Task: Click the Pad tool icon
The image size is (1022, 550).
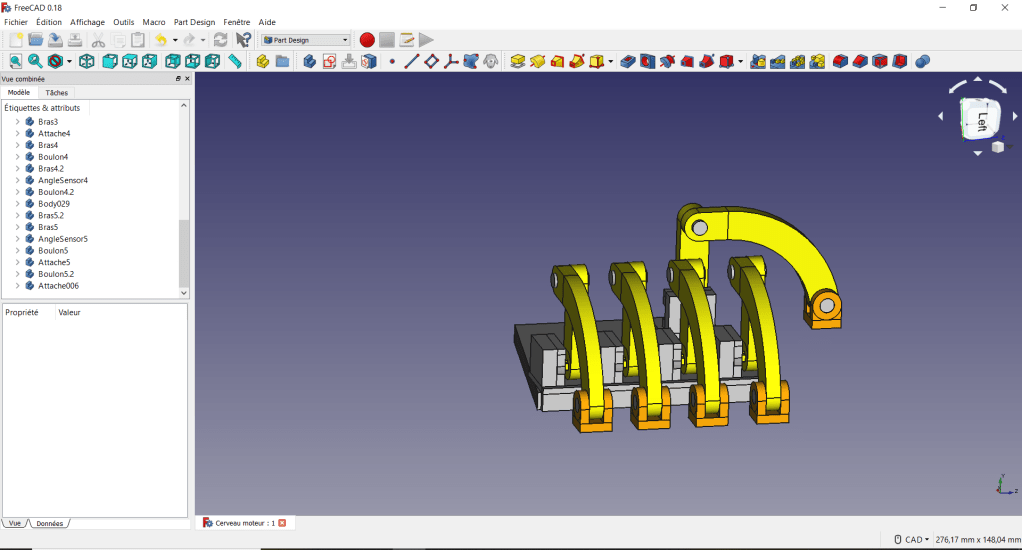Action: (x=518, y=62)
